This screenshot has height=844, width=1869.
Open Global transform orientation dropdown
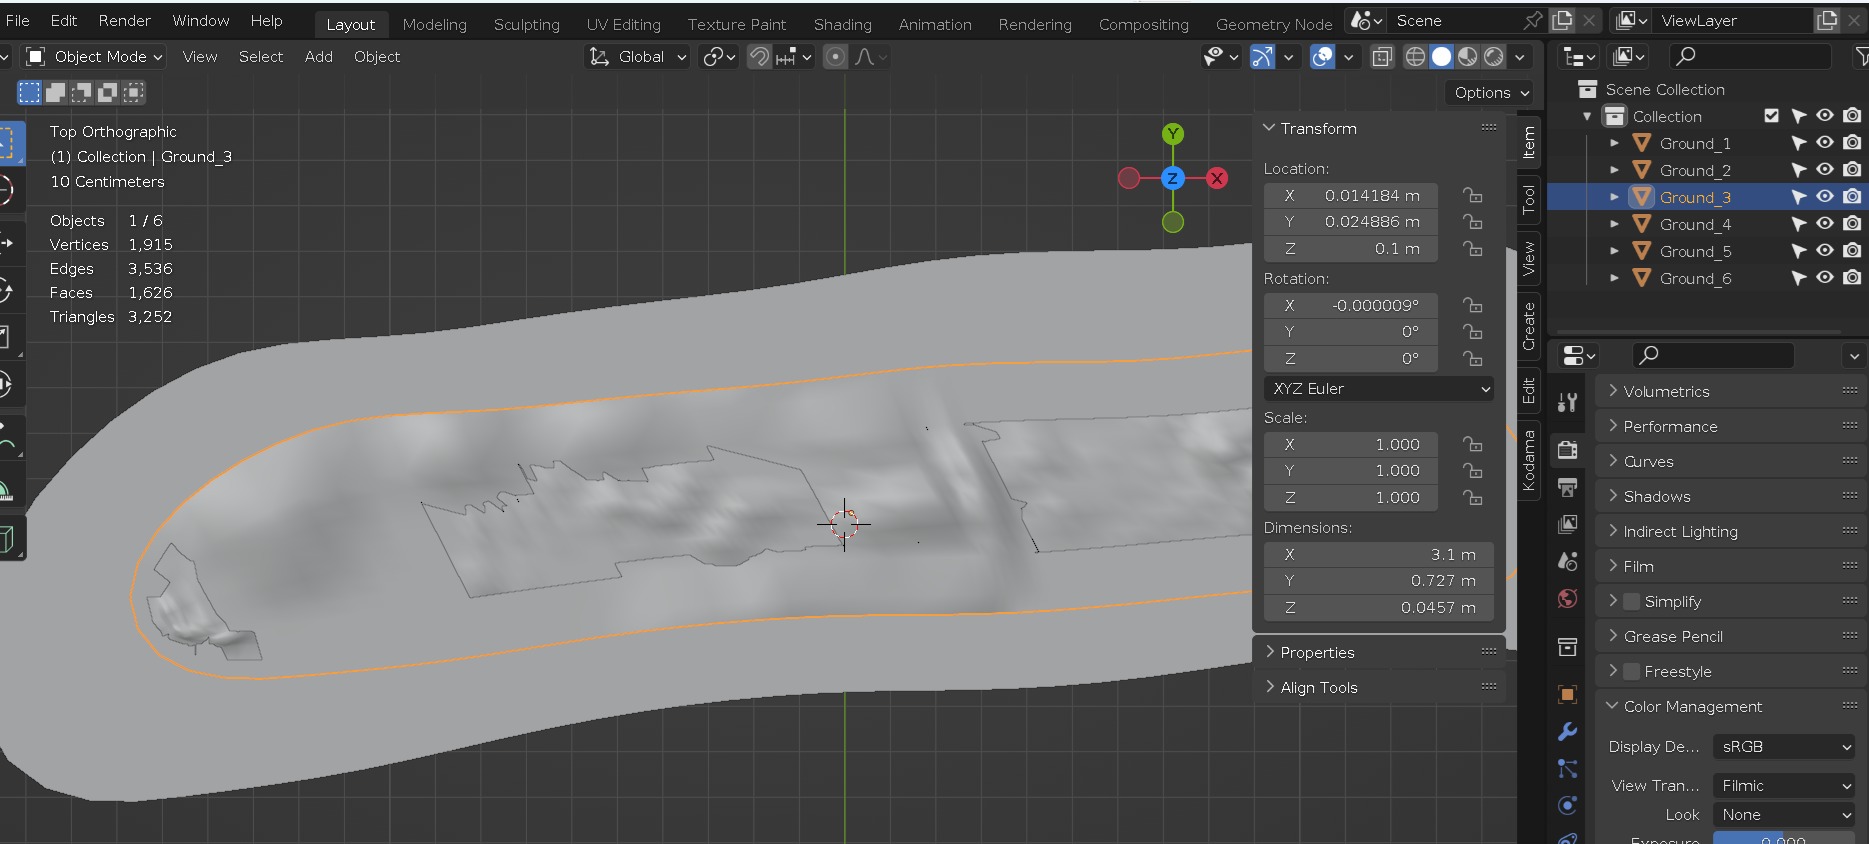tap(637, 57)
